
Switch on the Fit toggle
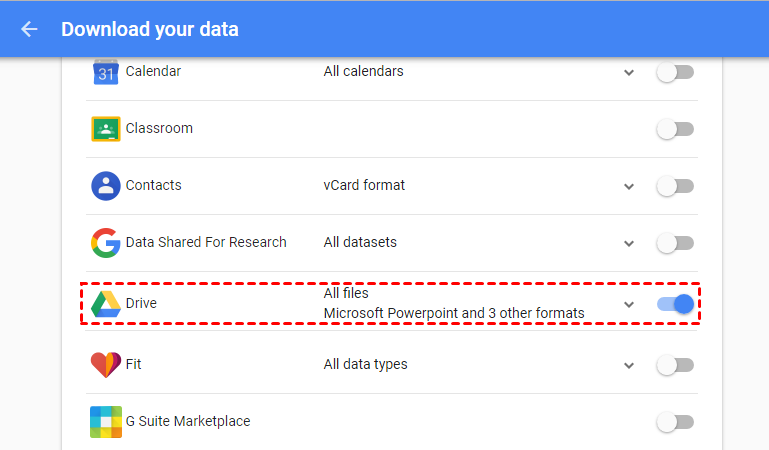point(675,365)
